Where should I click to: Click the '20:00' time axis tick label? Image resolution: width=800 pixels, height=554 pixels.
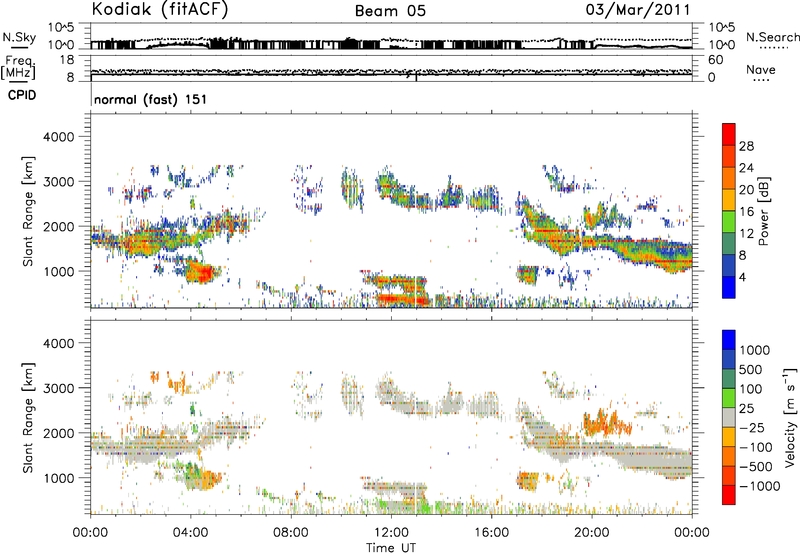(591, 533)
